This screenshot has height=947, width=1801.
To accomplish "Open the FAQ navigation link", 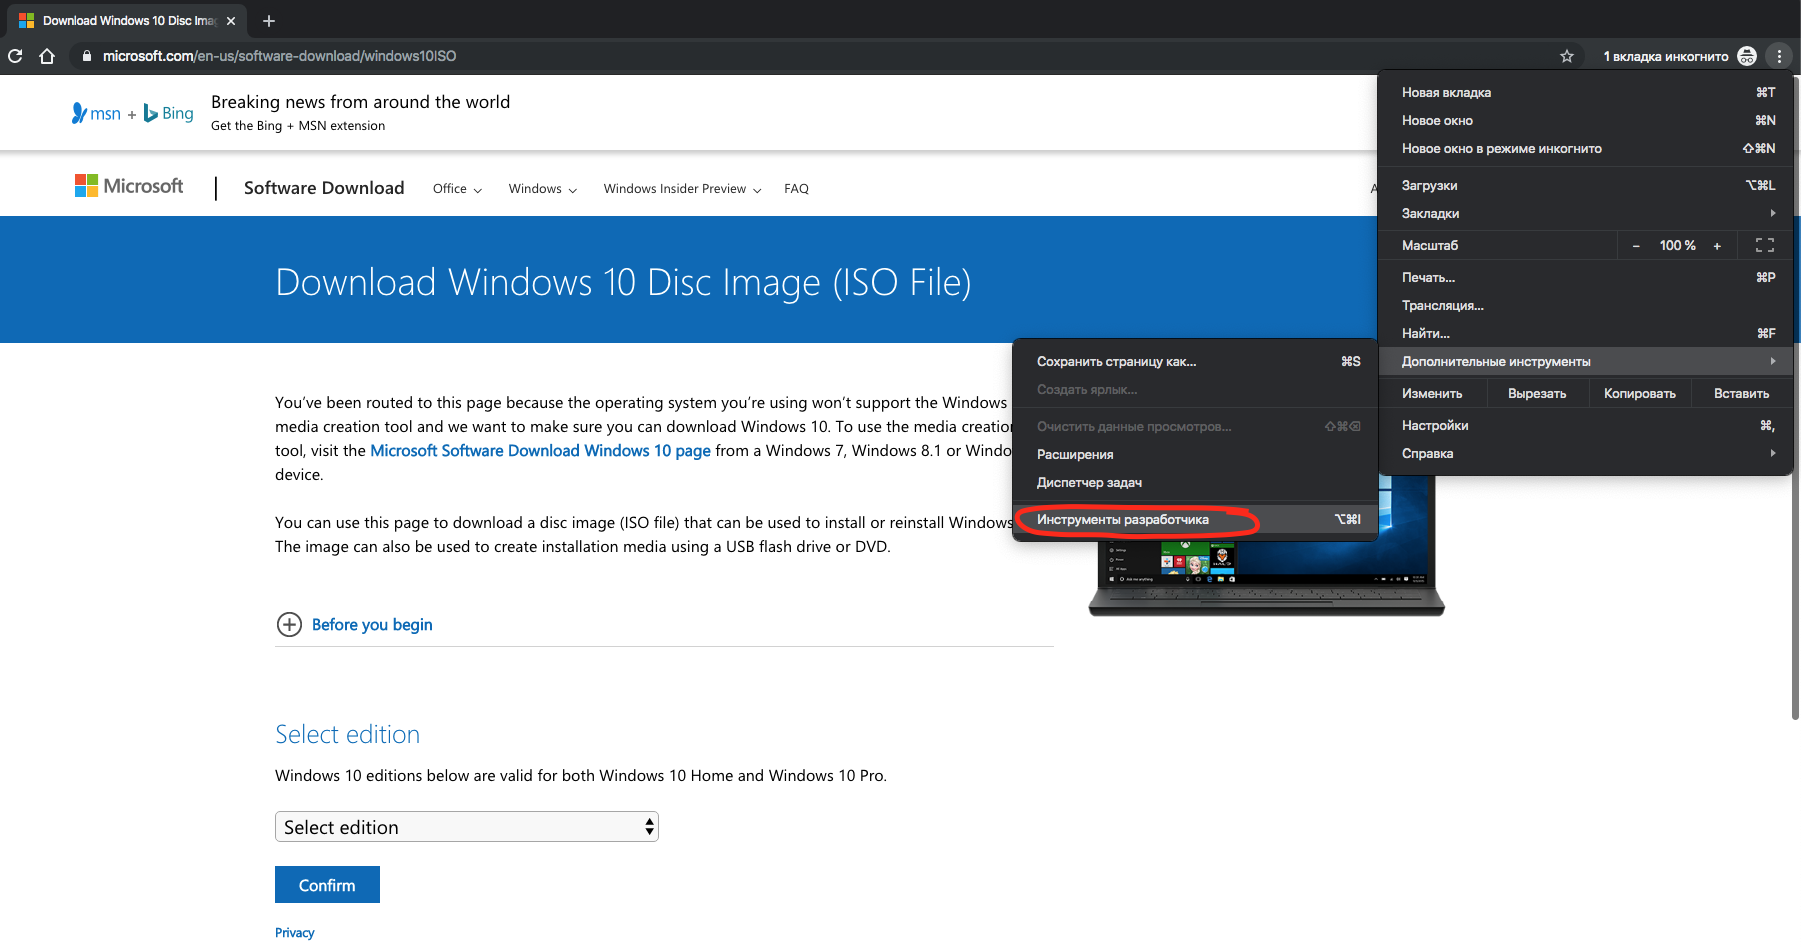I will coord(796,189).
